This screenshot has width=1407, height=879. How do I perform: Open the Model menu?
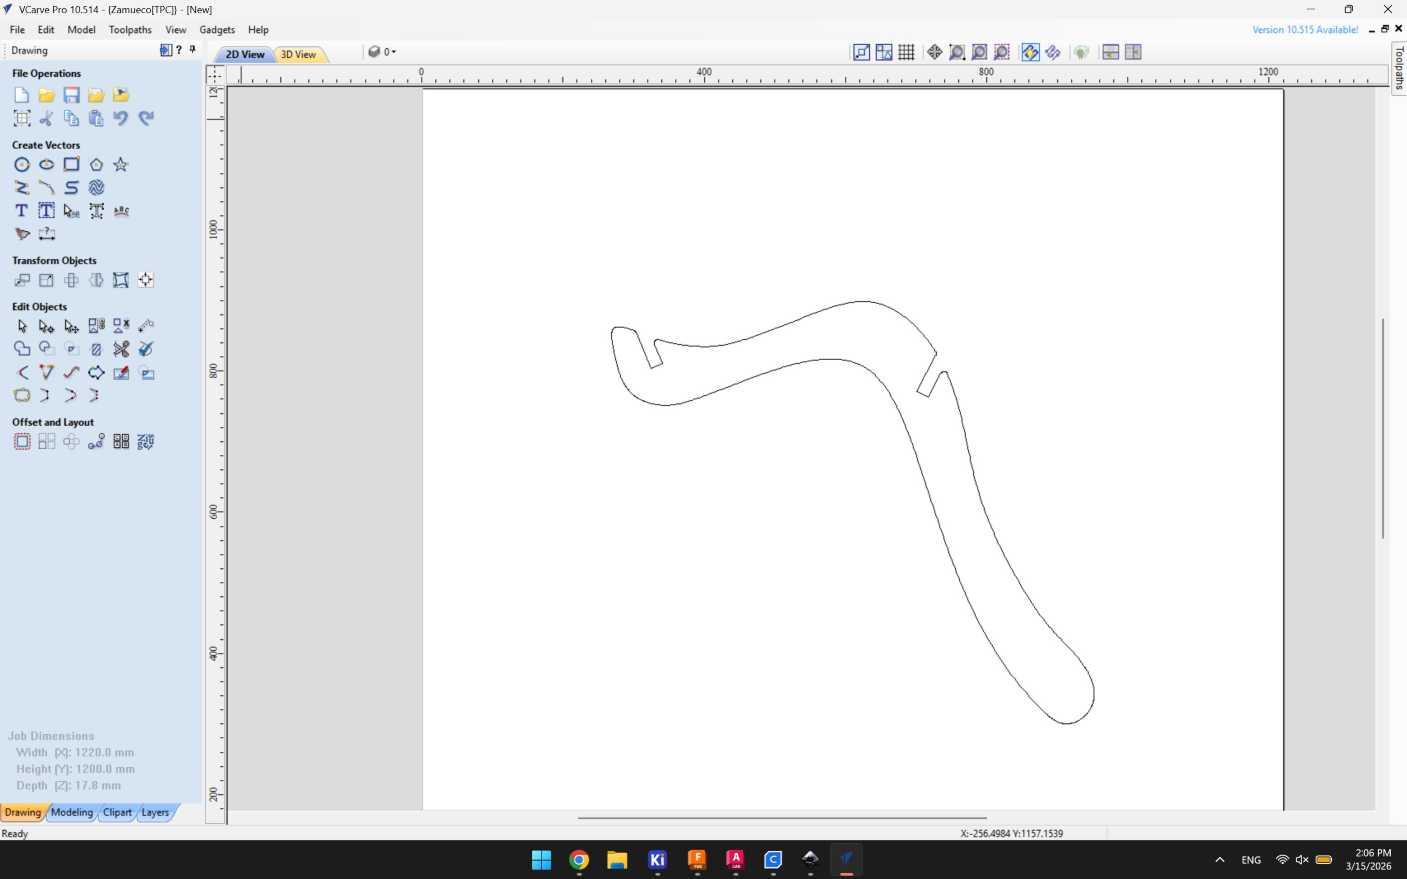tap(81, 30)
